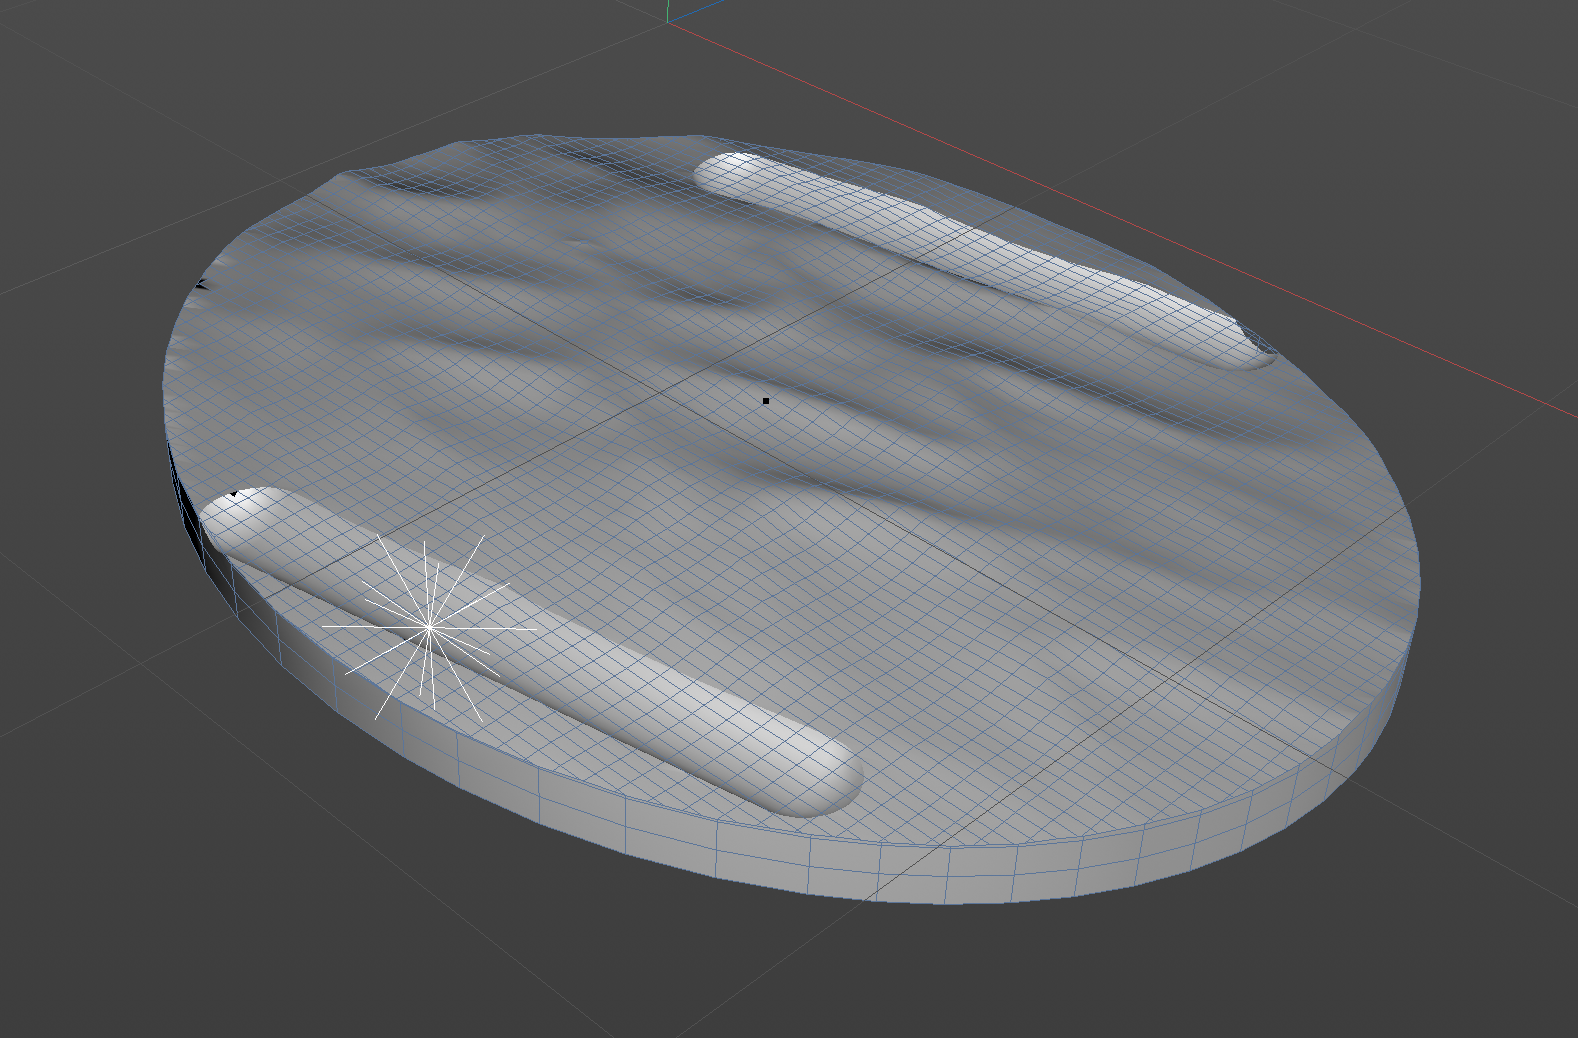
Task: Click the short green axis line at the top
Action: pos(667,9)
